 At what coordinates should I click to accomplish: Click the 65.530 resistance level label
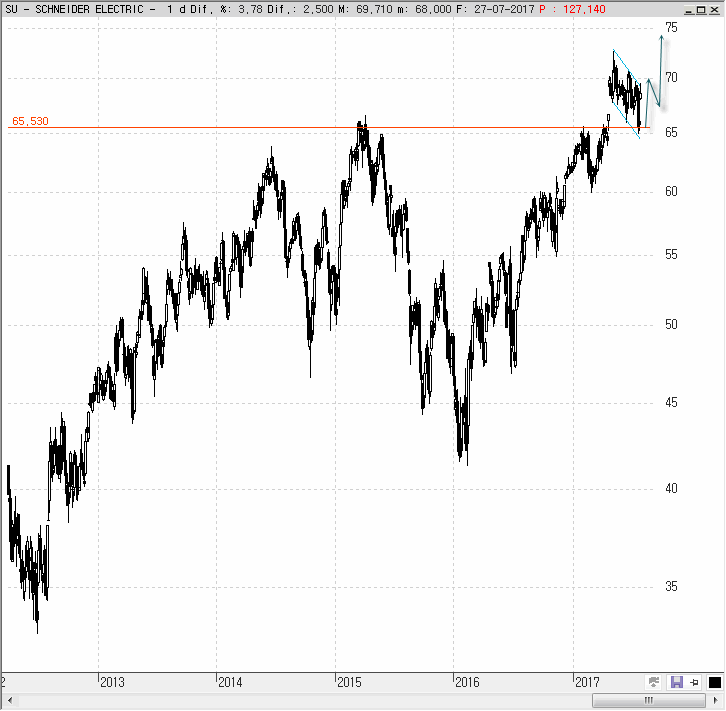30,121
